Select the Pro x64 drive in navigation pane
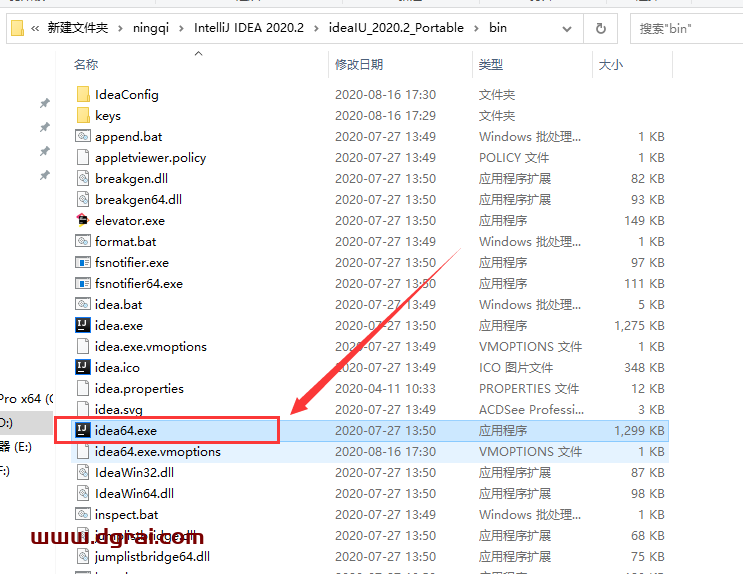The width and height of the screenshot is (743, 574). [27, 399]
